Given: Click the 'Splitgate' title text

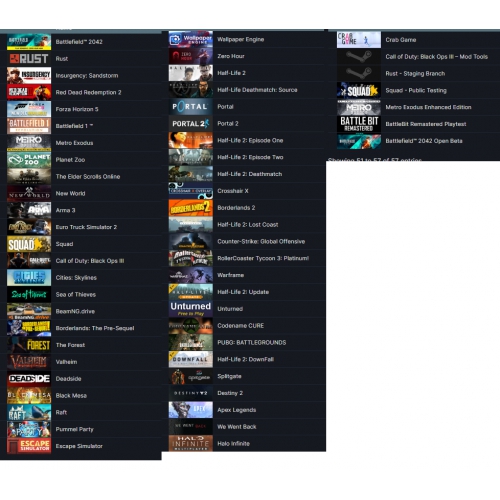Looking at the screenshot, I should click(229, 376).
